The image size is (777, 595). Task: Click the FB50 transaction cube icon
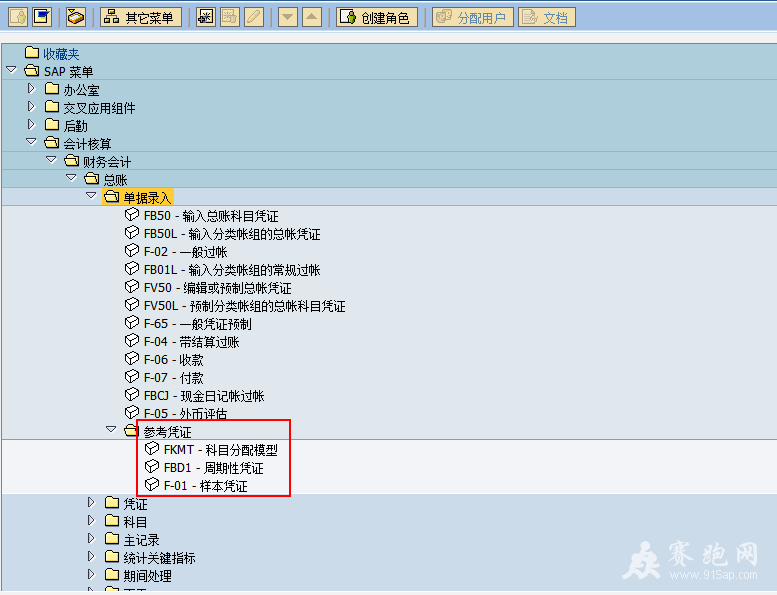(x=132, y=215)
